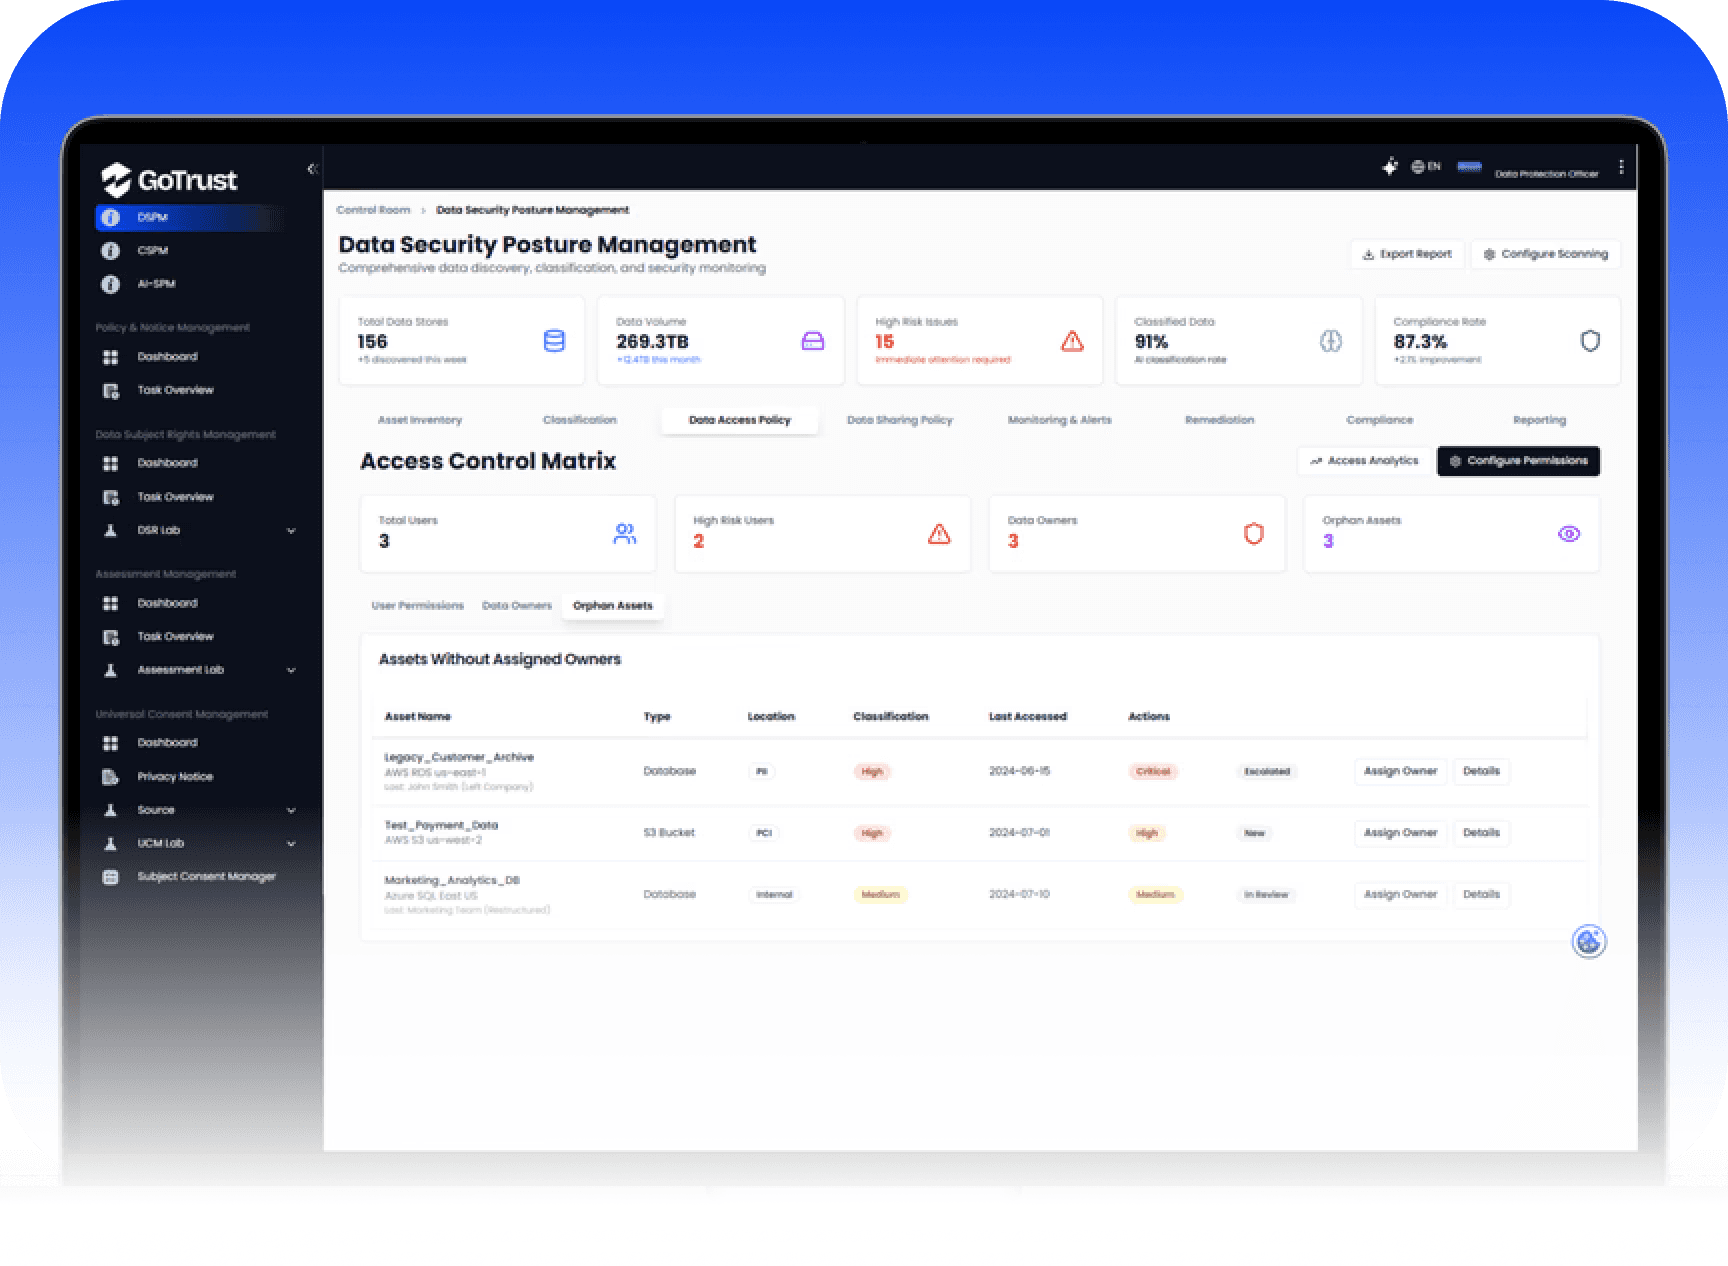Open Dashboard under Assessment Management

click(167, 603)
